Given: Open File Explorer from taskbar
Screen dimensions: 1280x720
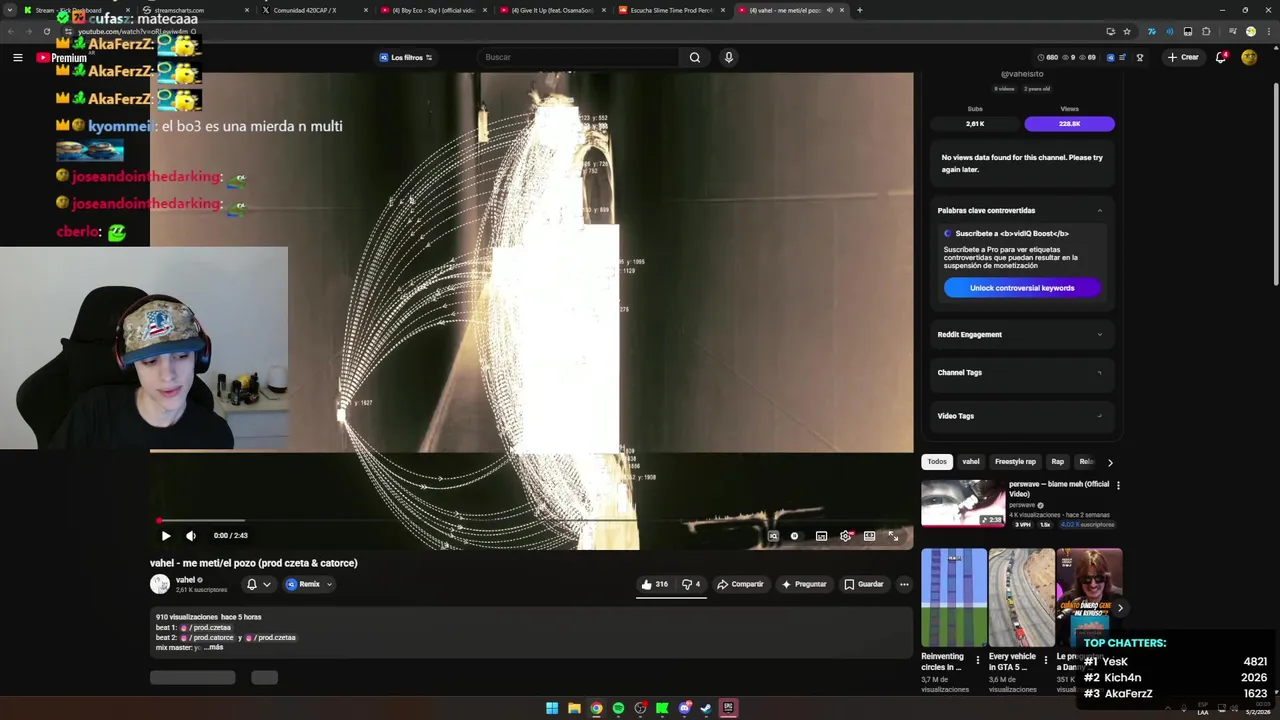Looking at the screenshot, I should coord(574,708).
